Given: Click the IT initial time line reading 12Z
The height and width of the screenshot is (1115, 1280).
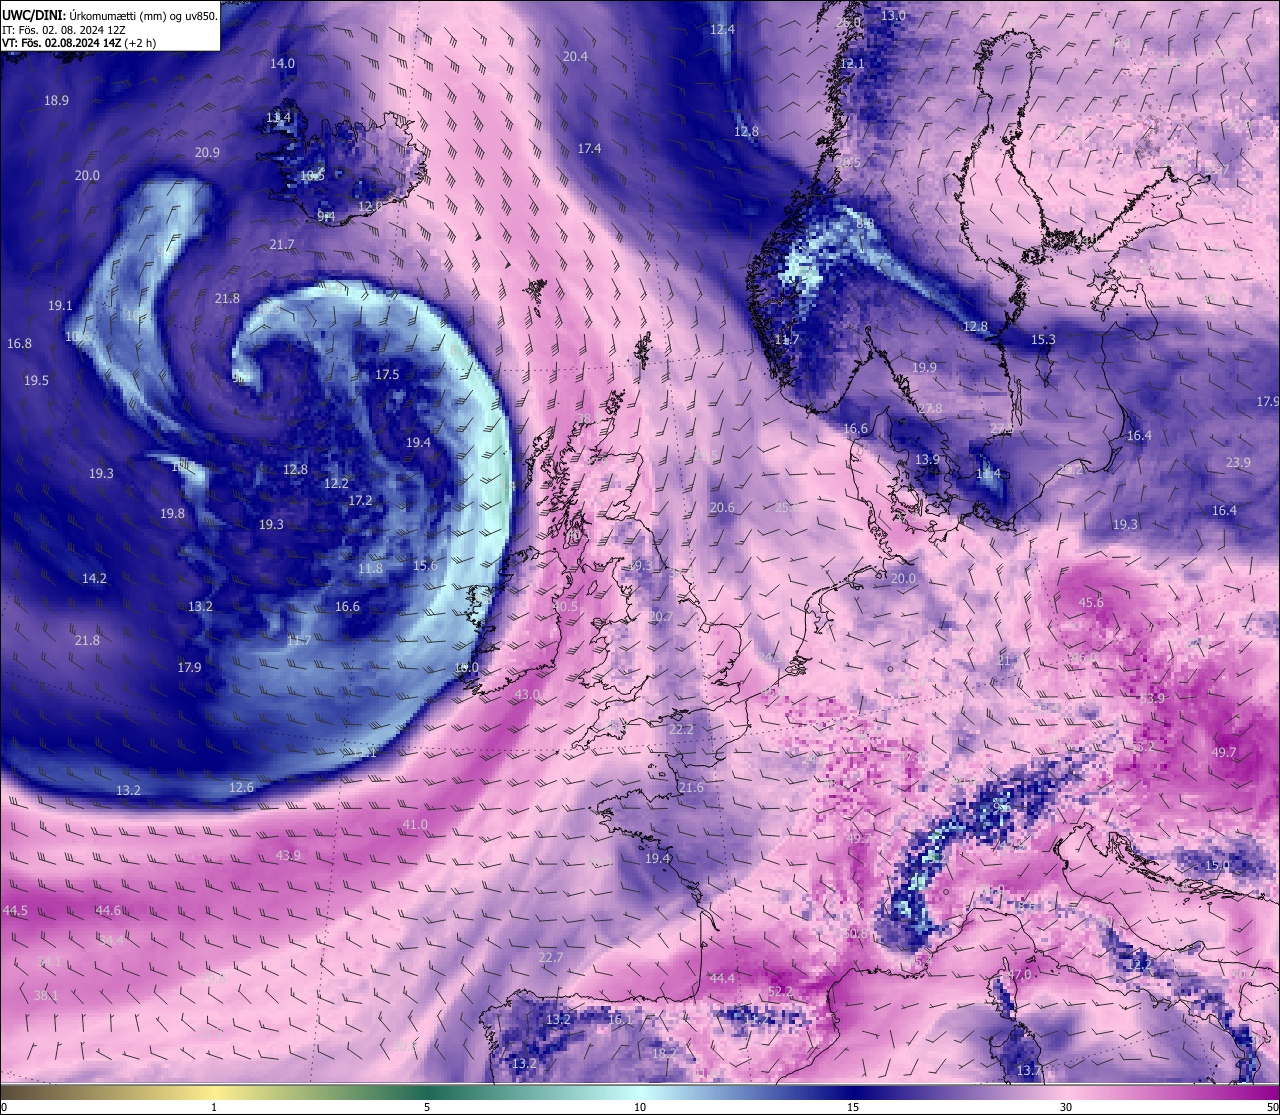Looking at the screenshot, I should tap(64, 30).
